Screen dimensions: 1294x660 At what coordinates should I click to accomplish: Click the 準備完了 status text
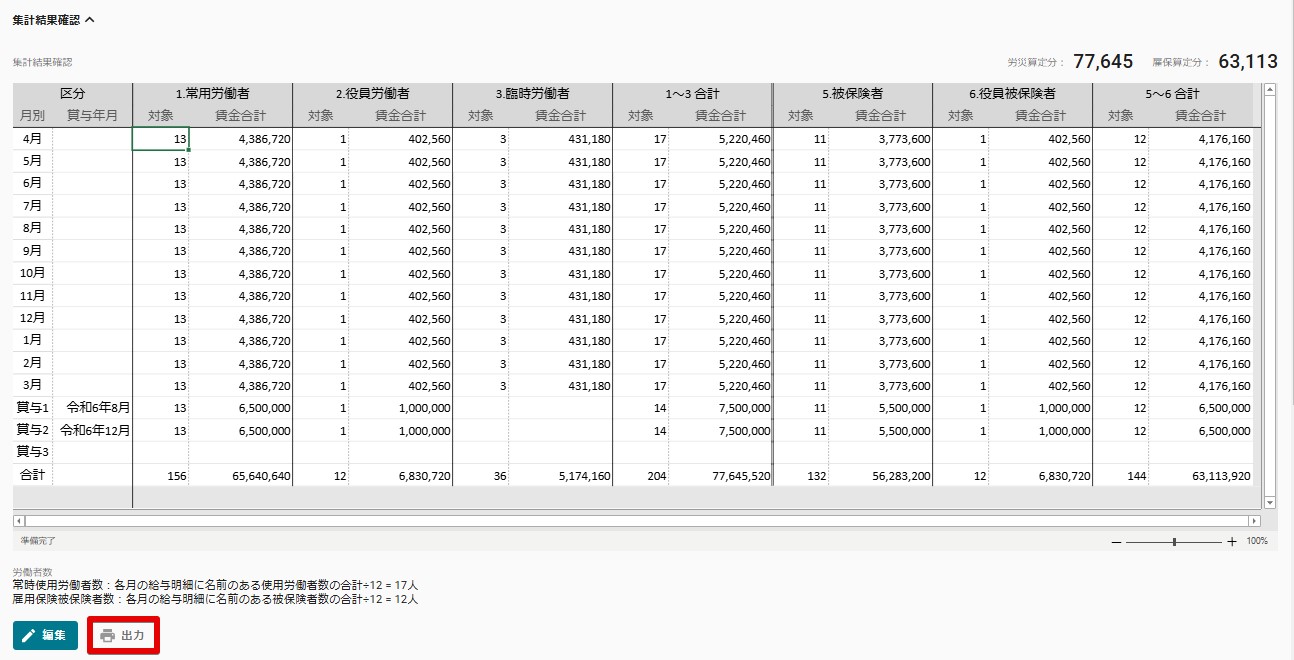point(38,541)
